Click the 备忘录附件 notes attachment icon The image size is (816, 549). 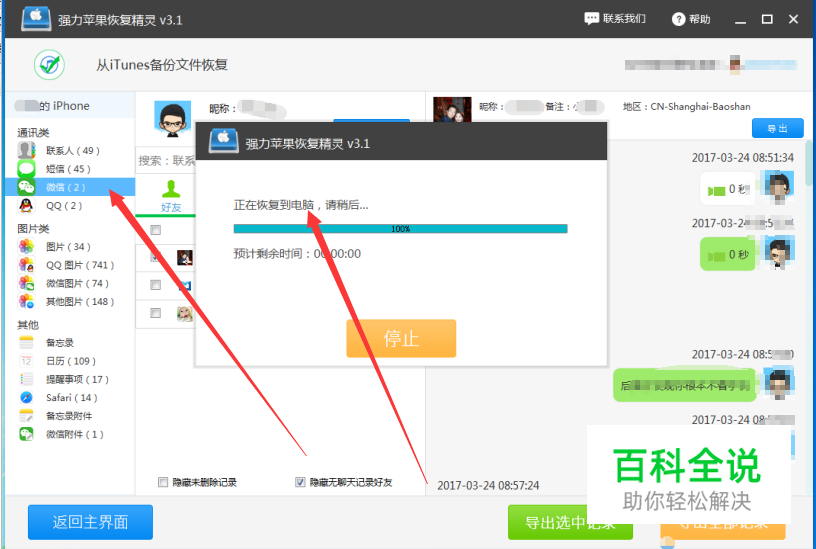point(26,416)
